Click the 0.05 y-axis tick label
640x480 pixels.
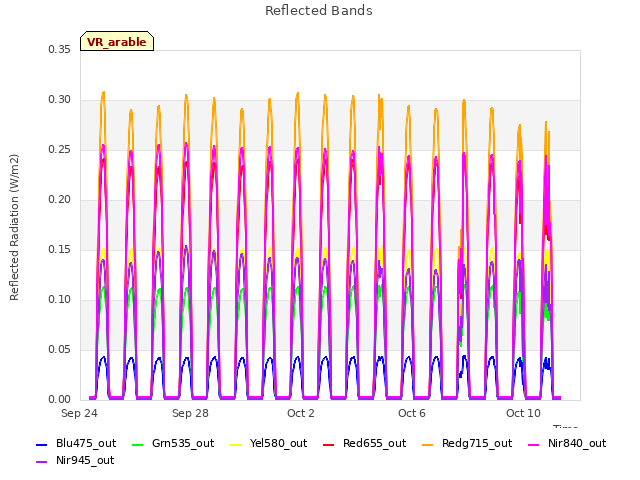60,349
